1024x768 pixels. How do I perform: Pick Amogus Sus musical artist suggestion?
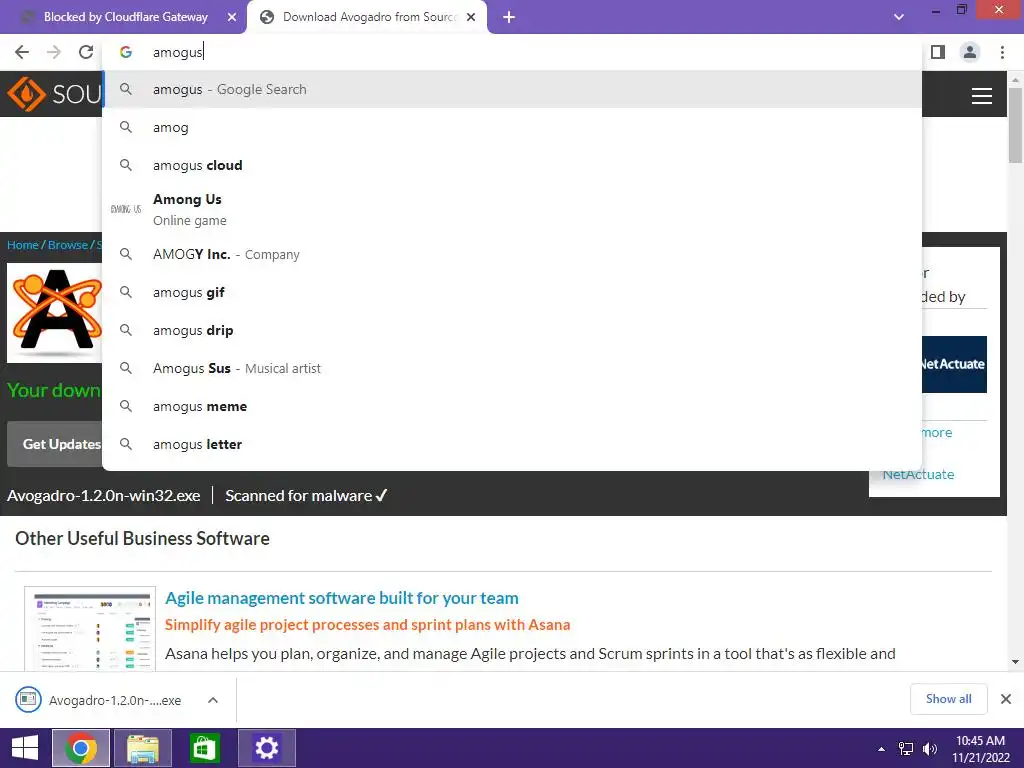point(513,368)
